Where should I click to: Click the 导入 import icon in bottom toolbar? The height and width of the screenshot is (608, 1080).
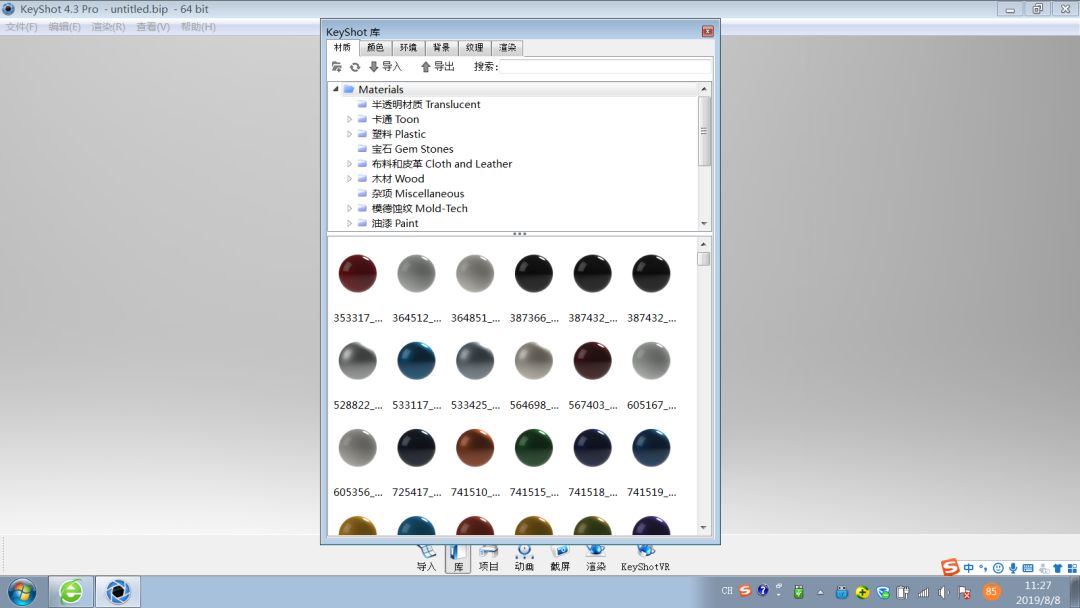tap(426, 558)
